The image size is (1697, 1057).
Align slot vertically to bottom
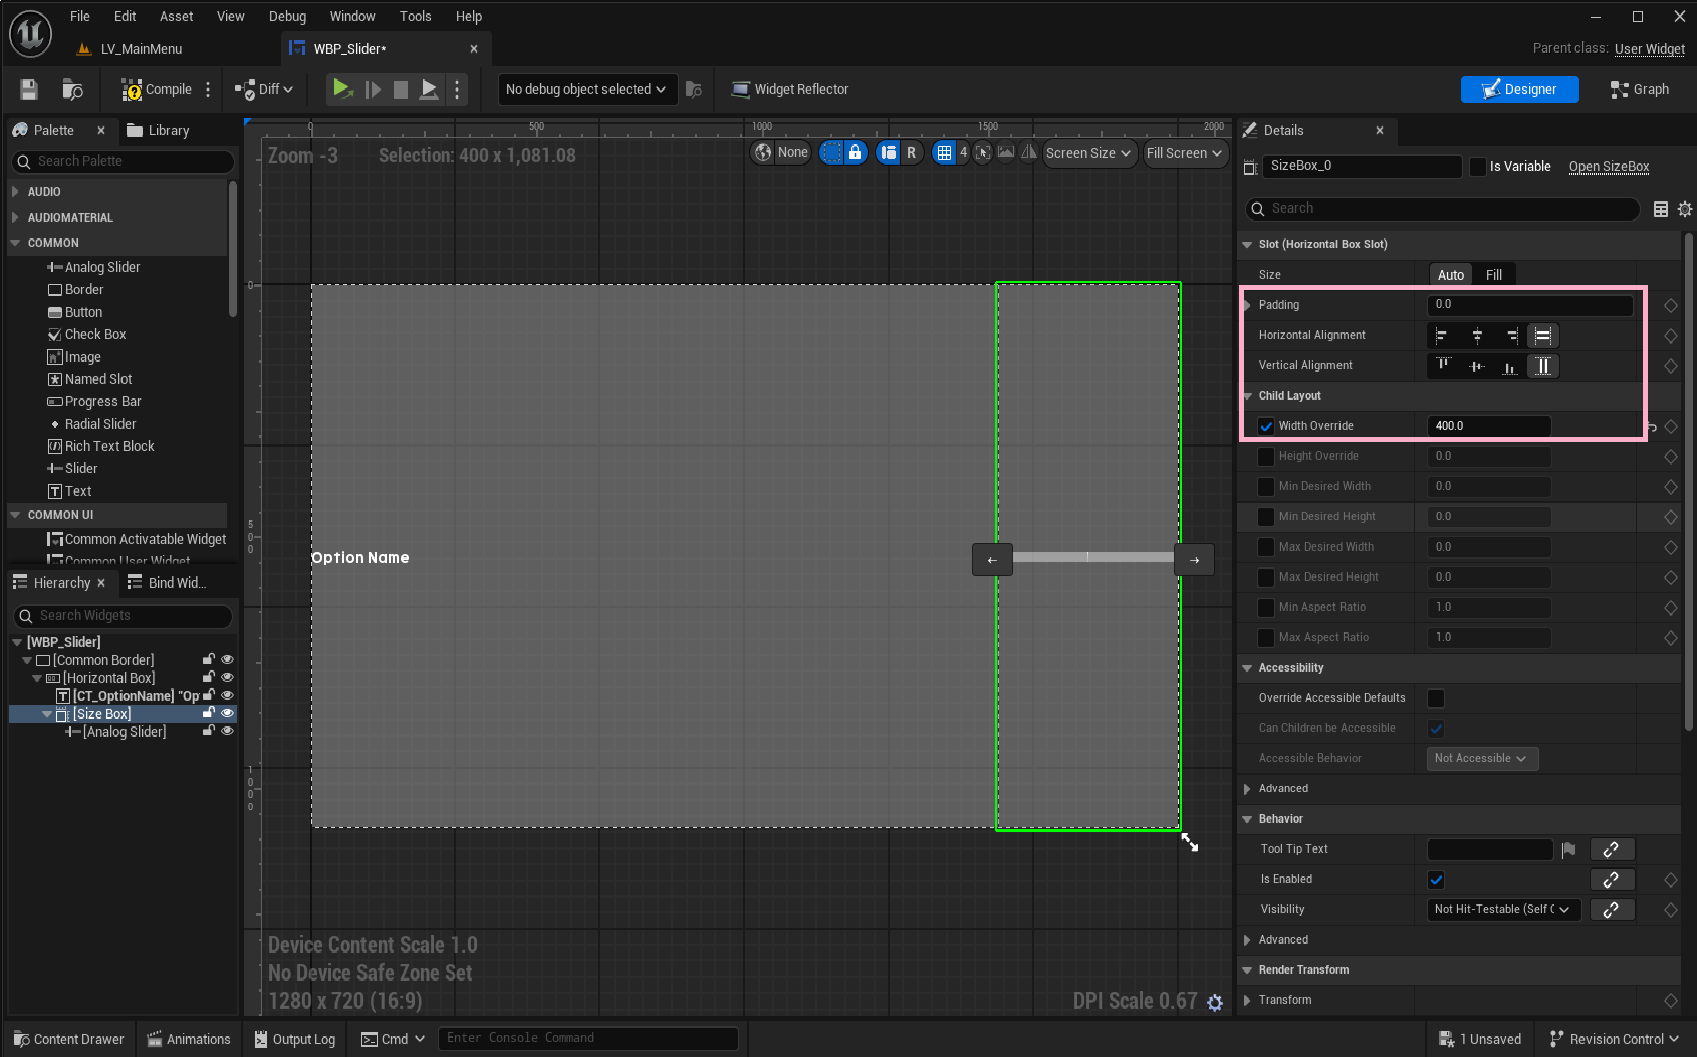tap(1511, 365)
